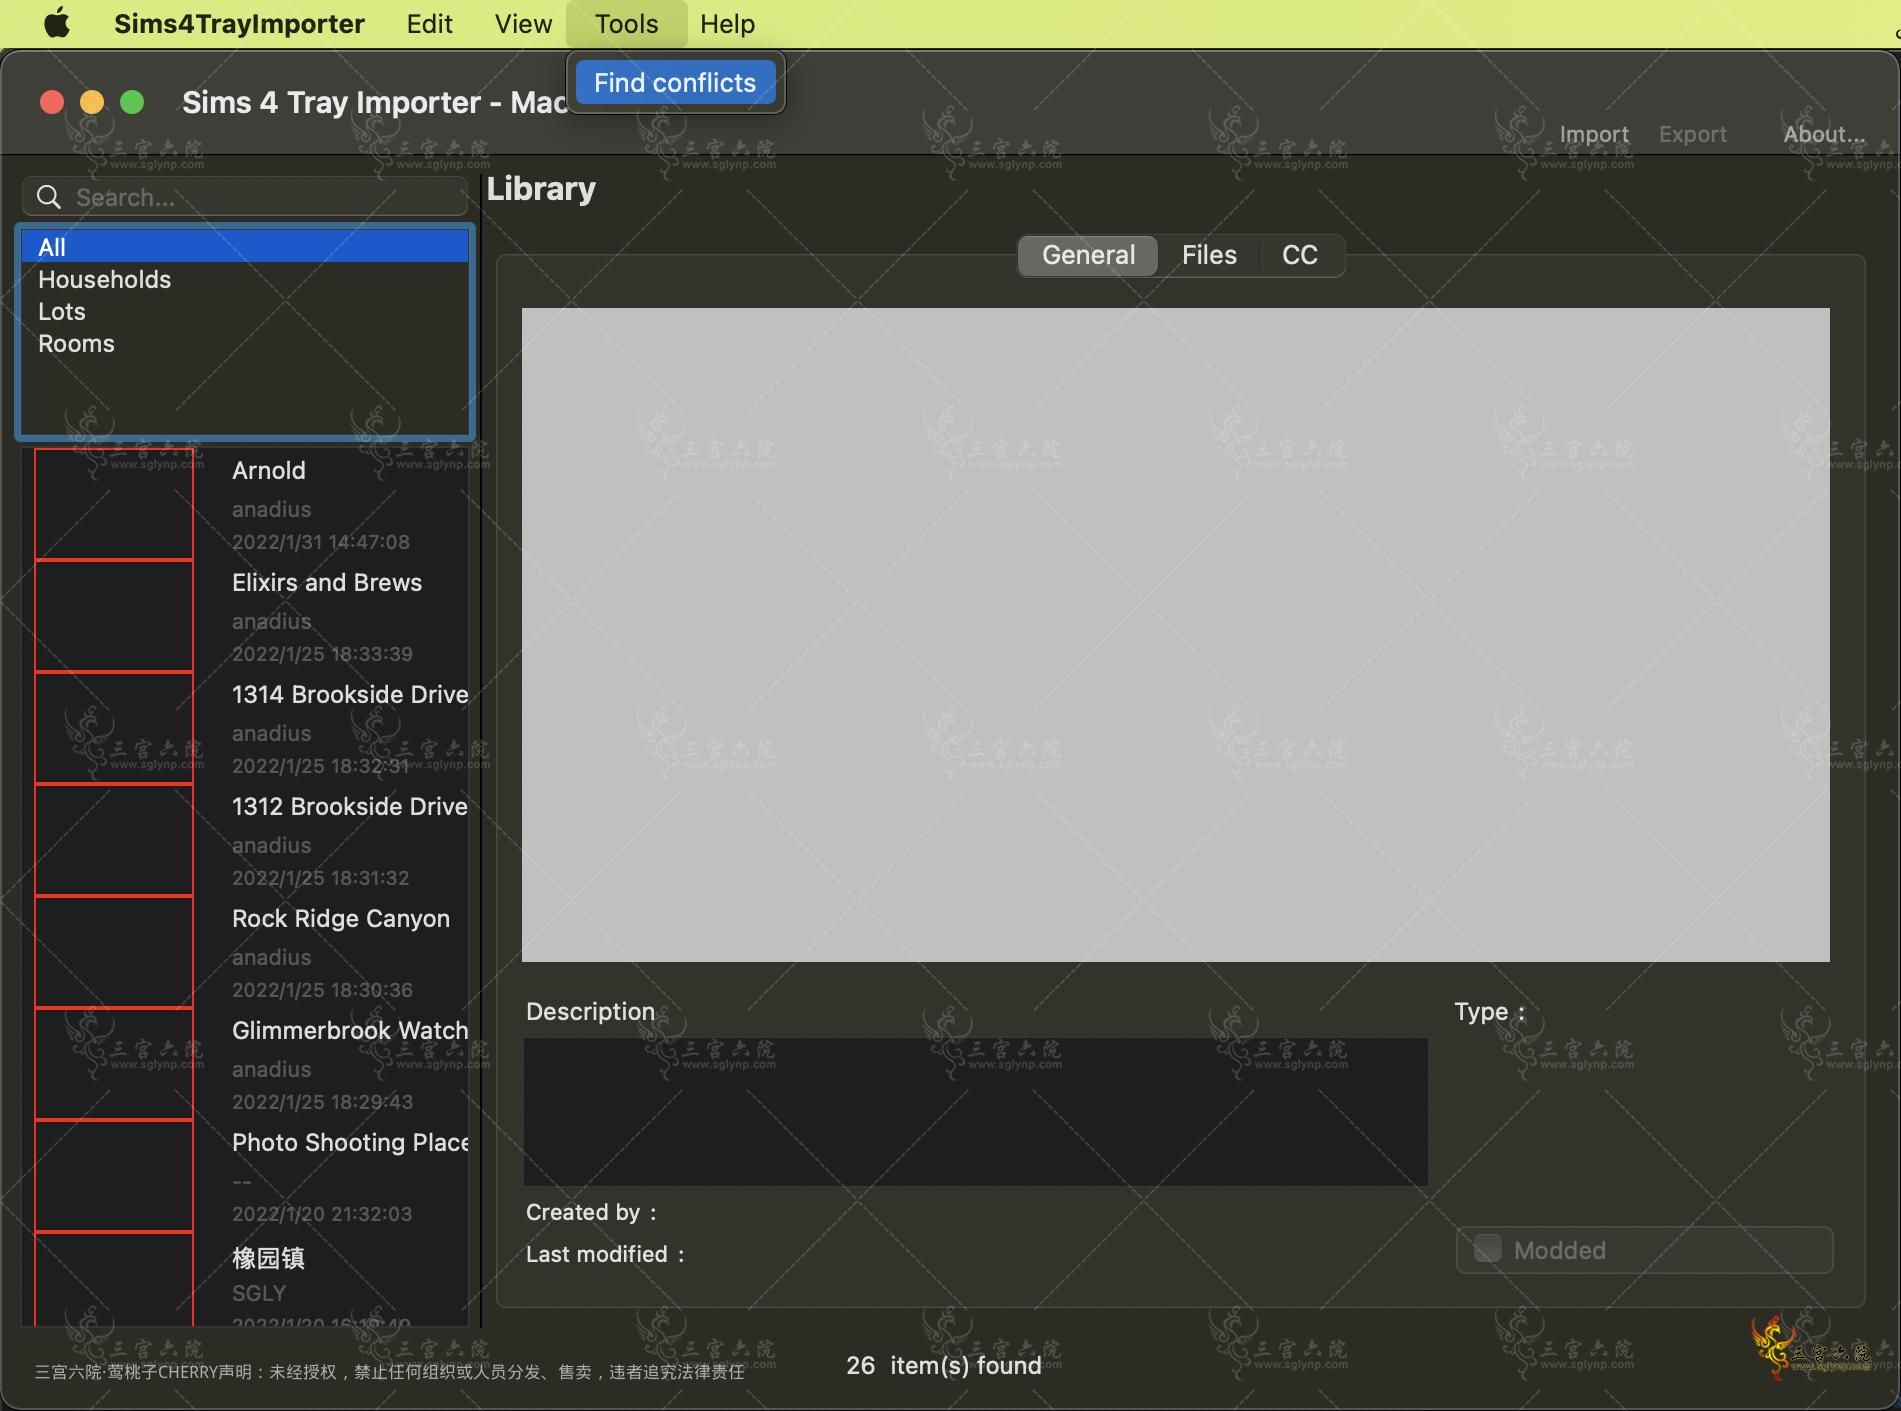Click date 2022/1/31 14:47:08
The height and width of the screenshot is (1411, 1901).
point(321,542)
